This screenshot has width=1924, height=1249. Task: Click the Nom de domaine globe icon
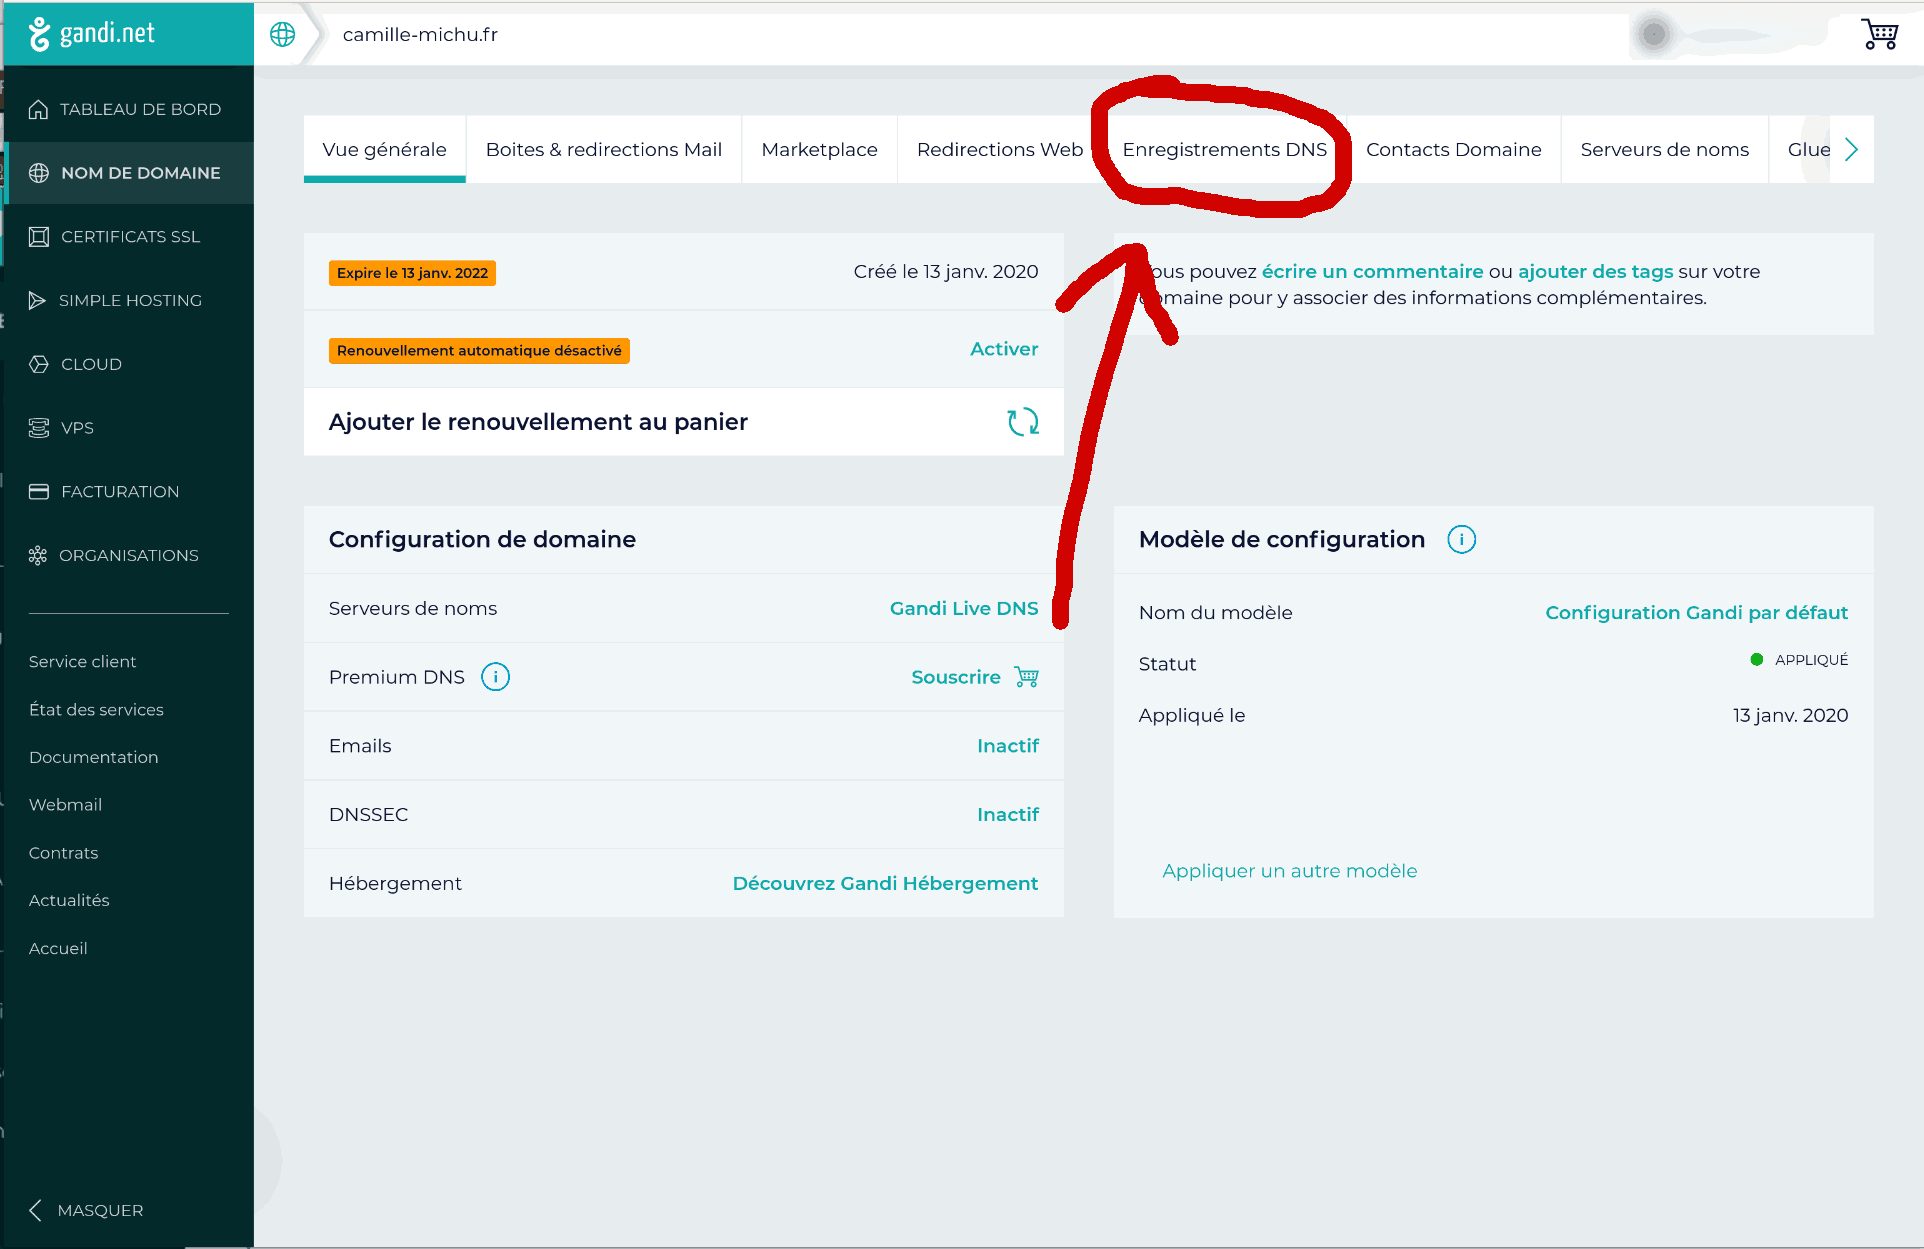tap(39, 173)
